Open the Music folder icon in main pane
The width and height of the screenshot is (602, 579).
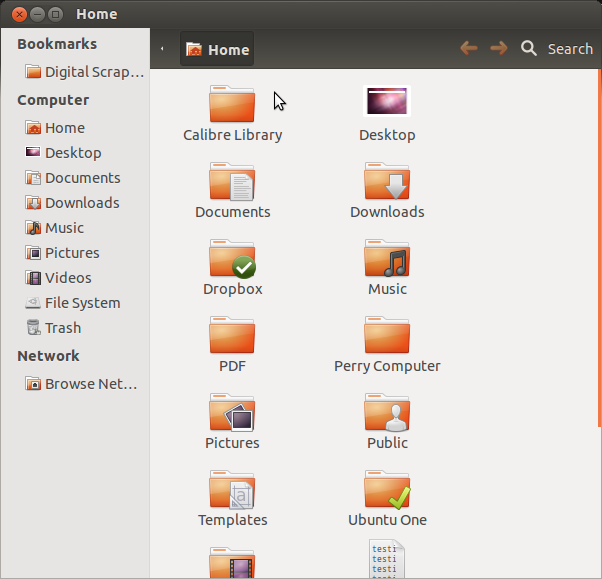click(x=387, y=258)
